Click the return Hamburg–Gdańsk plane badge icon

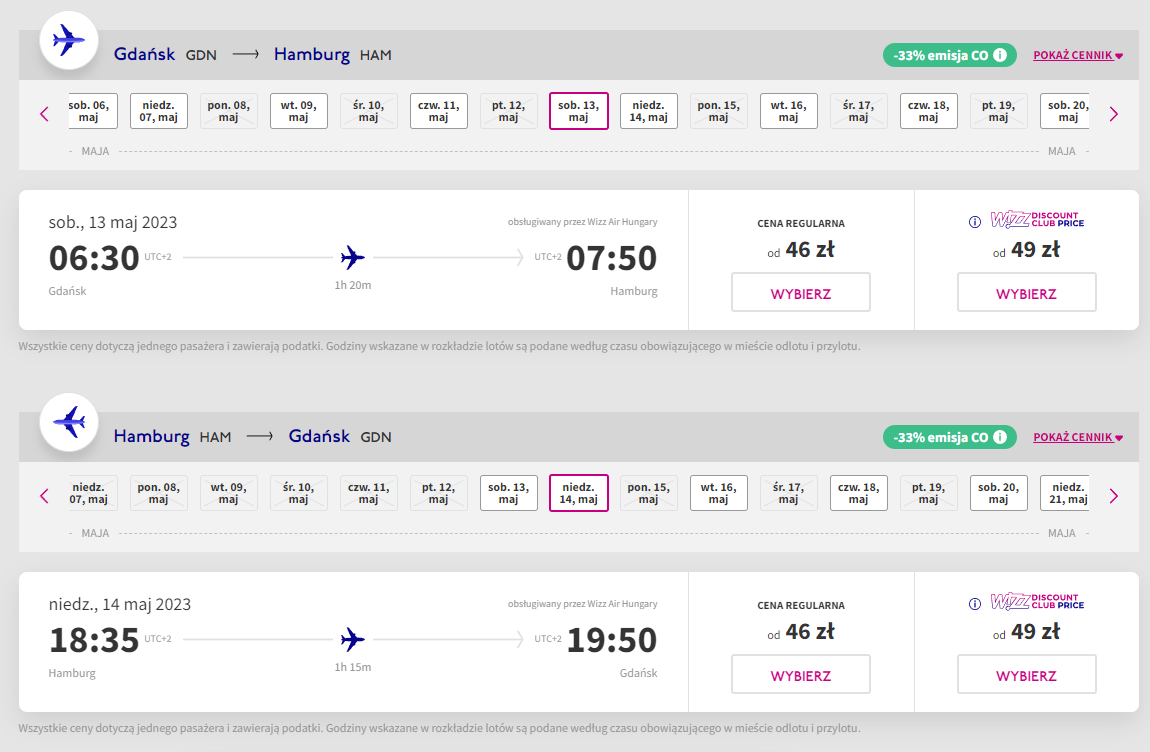[x=69, y=423]
